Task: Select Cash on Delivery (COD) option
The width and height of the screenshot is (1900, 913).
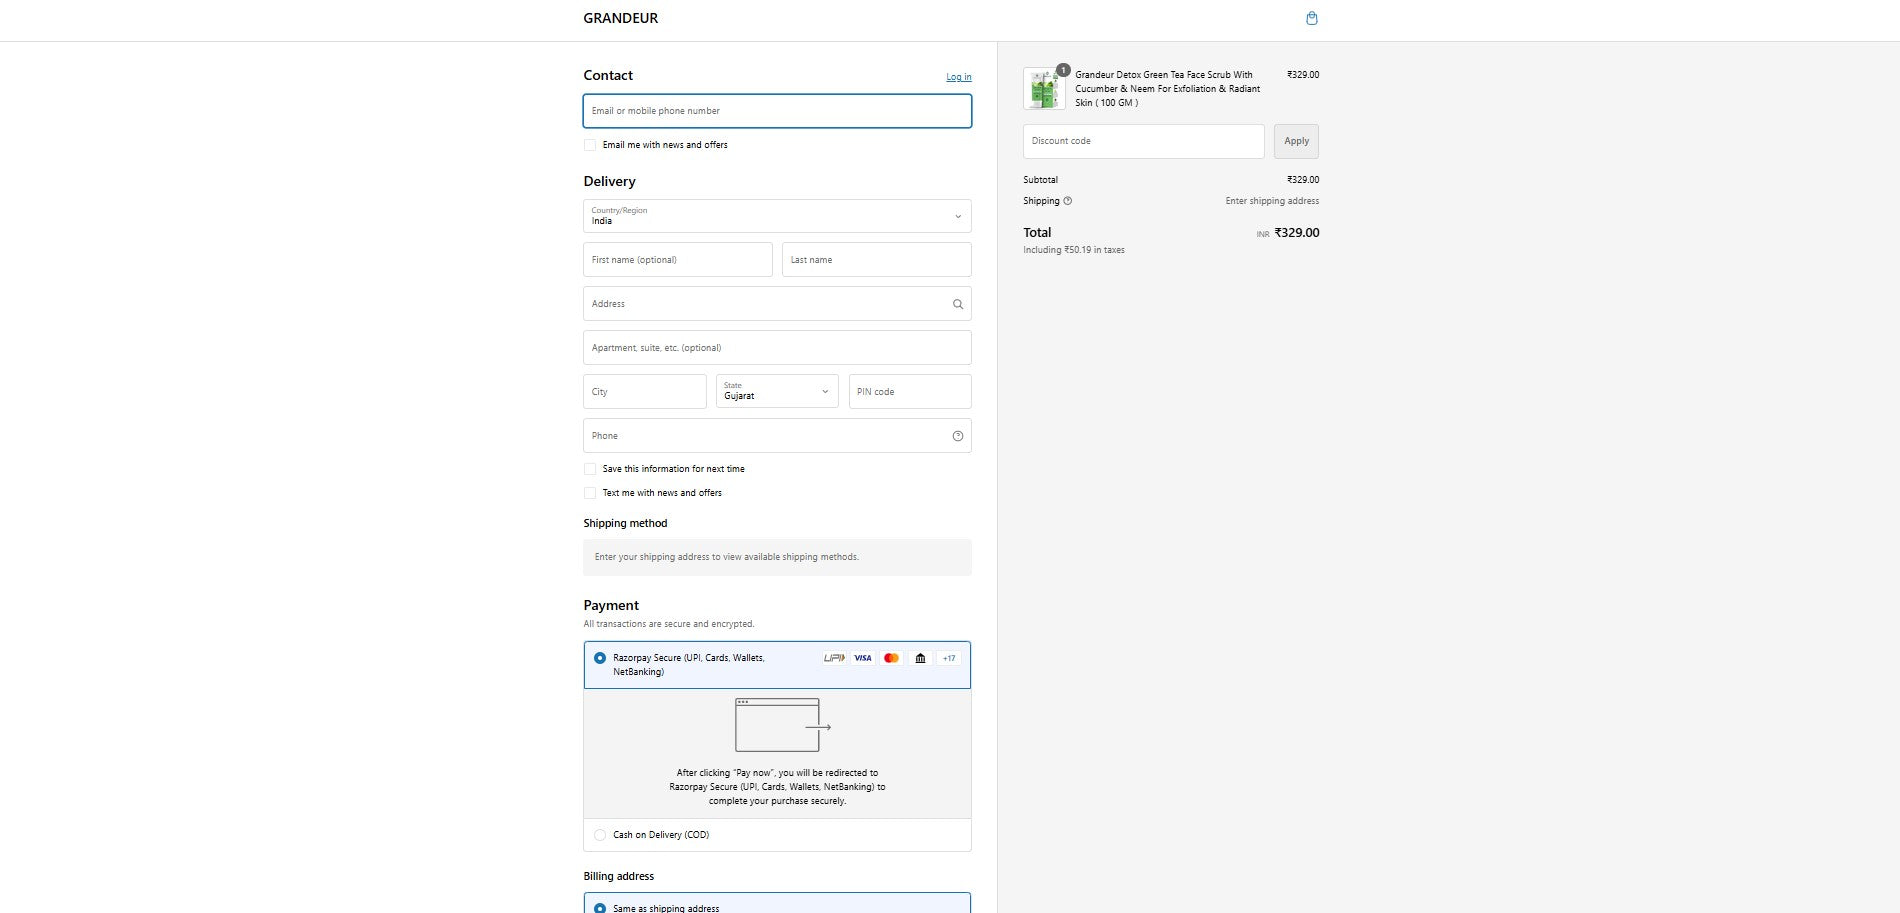Action: pyautogui.click(x=600, y=835)
